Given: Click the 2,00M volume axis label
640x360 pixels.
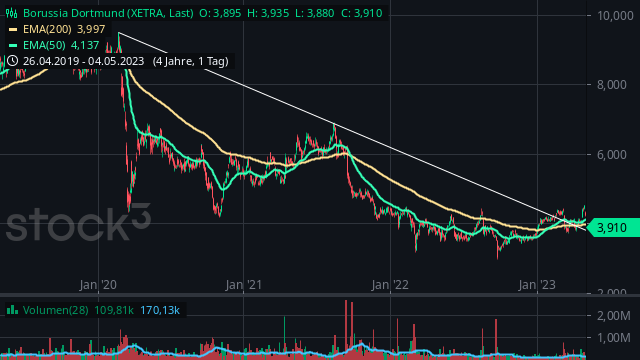Looking at the screenshot, I should [x=614, y=316].
